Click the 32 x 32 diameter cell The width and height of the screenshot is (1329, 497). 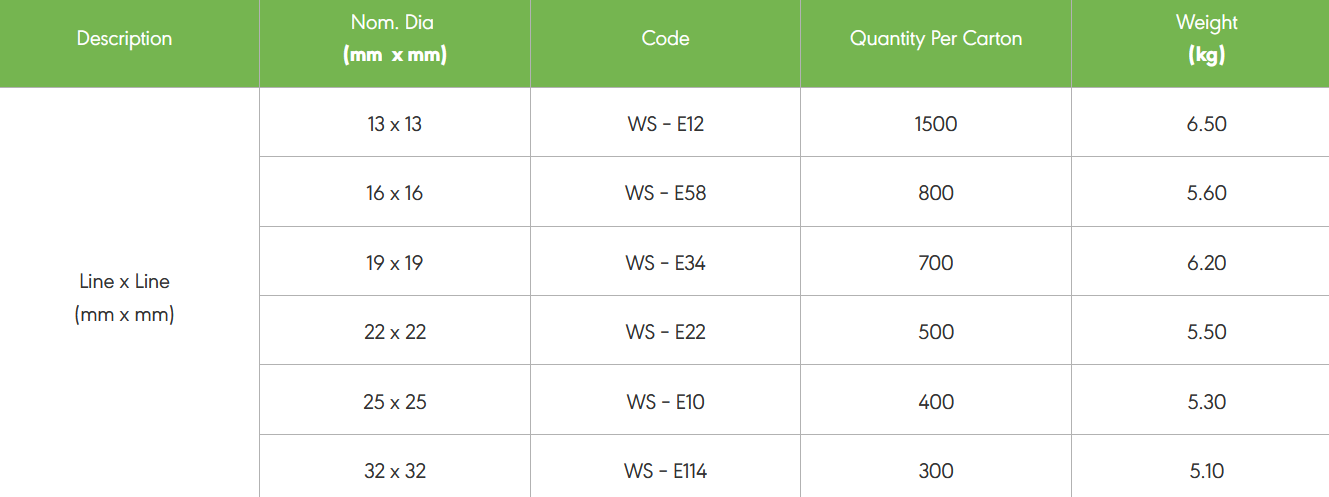click(394, 471)
